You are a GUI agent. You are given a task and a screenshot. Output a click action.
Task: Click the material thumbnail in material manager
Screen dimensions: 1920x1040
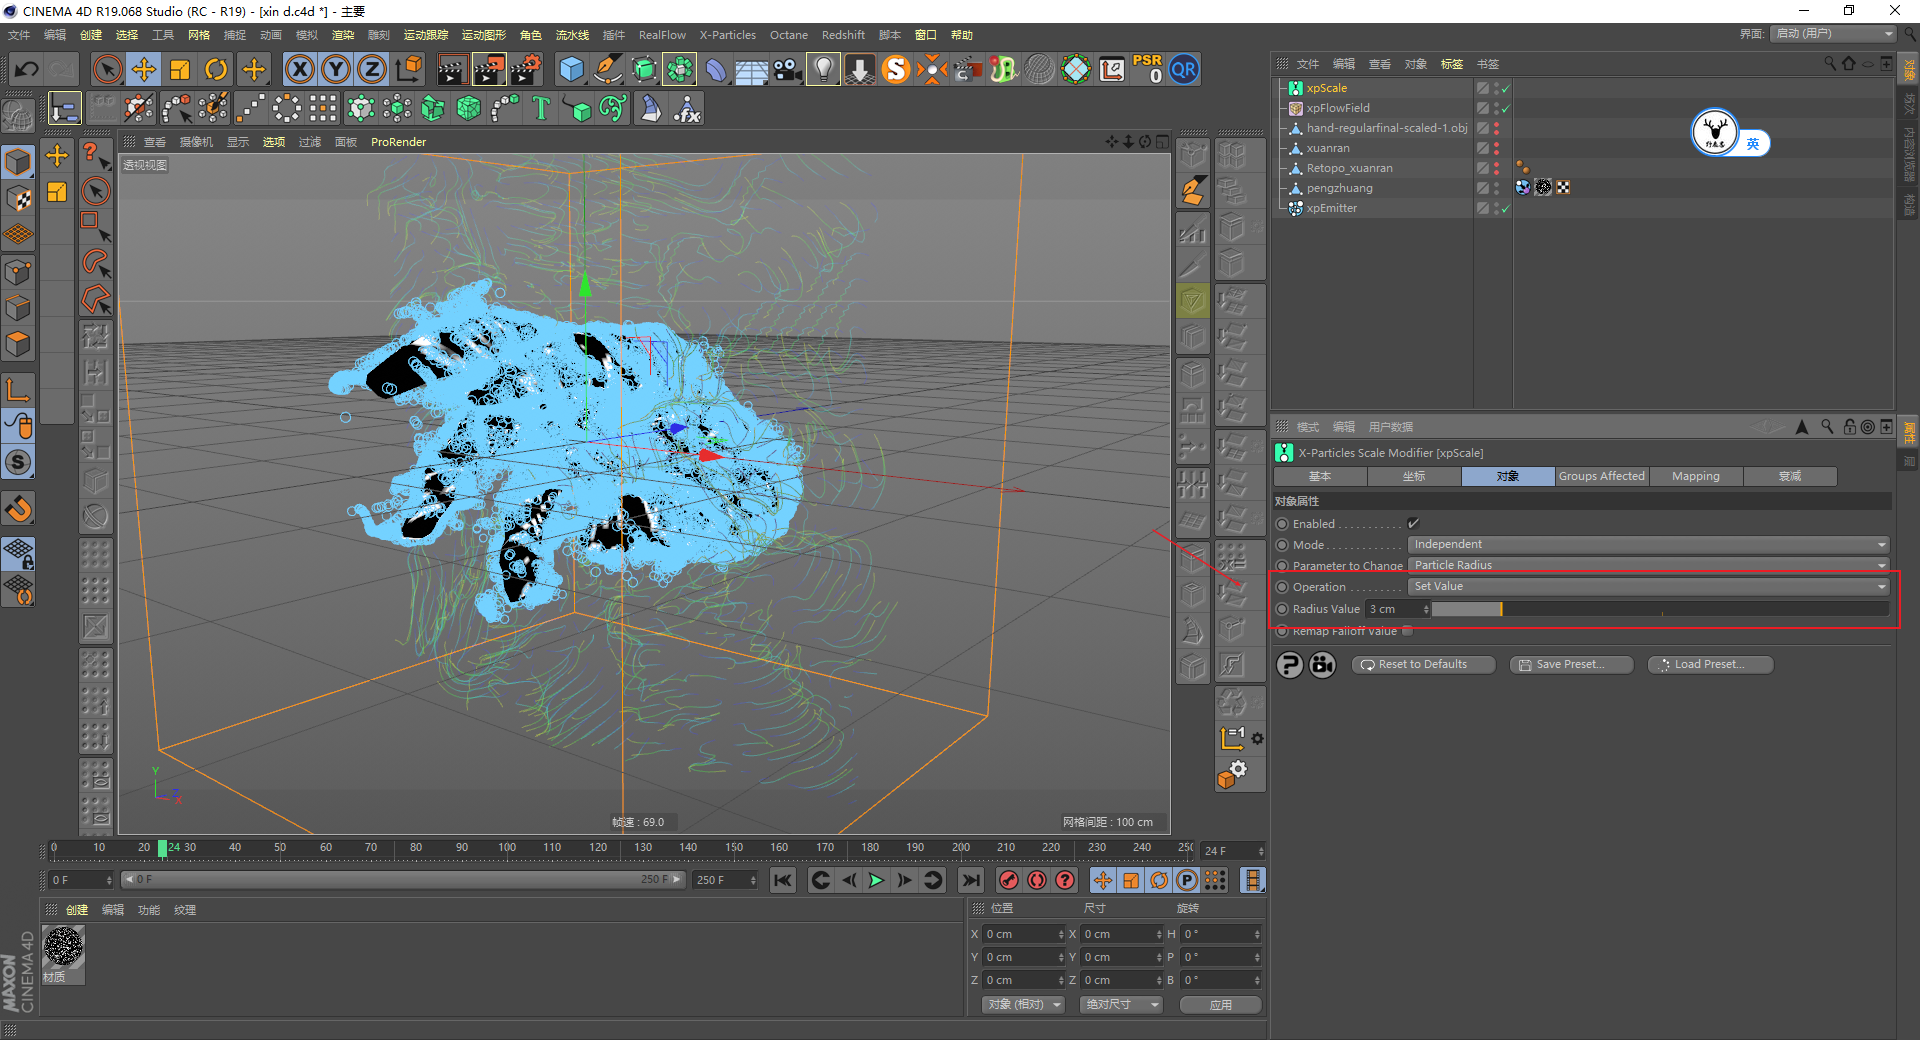pos(64,947)
